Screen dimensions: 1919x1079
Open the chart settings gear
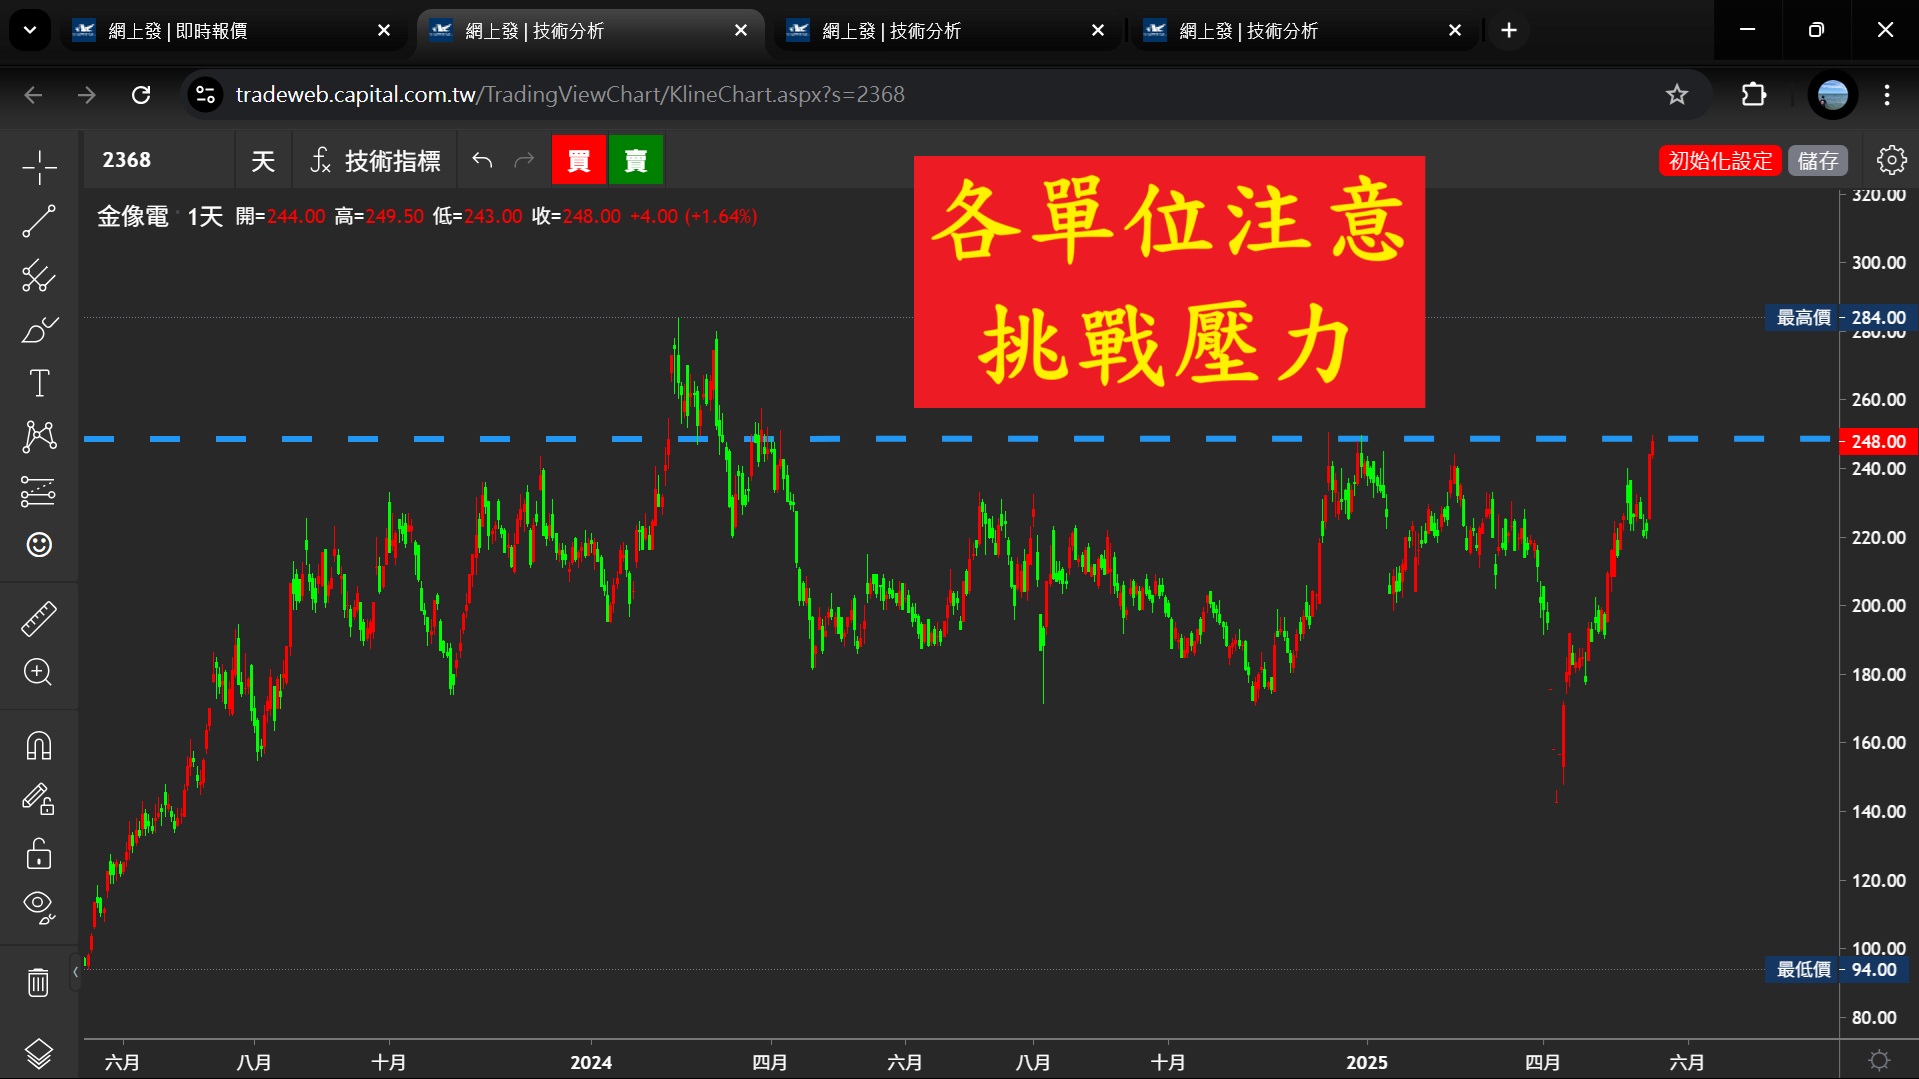click(x=1891, y=160)
